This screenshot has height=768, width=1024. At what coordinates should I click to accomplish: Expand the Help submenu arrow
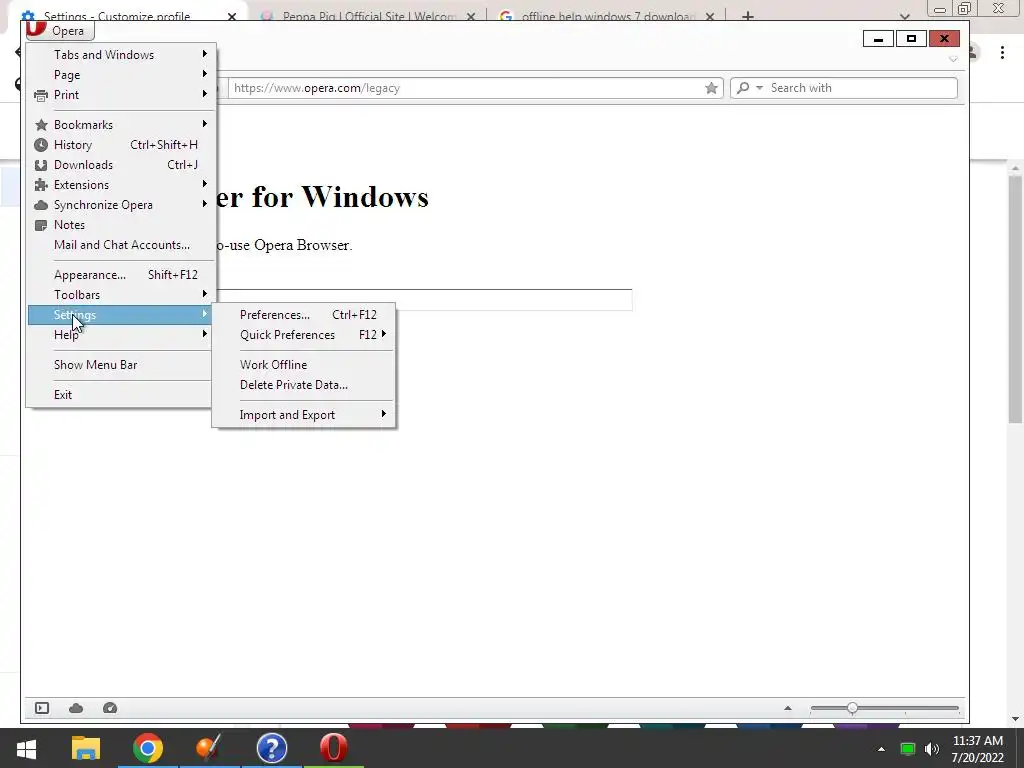point(204,334)
